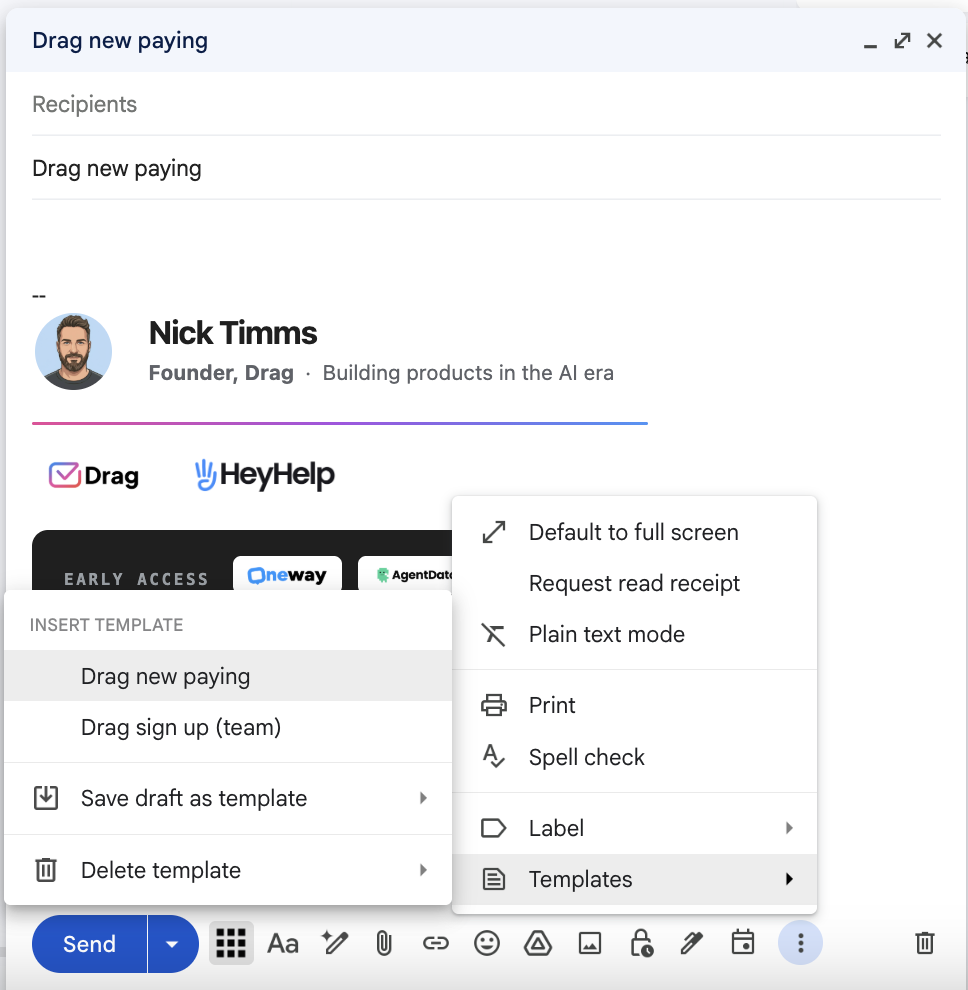The image size is (968, 990).
Task: Click the three-dot more options button
Action: (801, 943)
